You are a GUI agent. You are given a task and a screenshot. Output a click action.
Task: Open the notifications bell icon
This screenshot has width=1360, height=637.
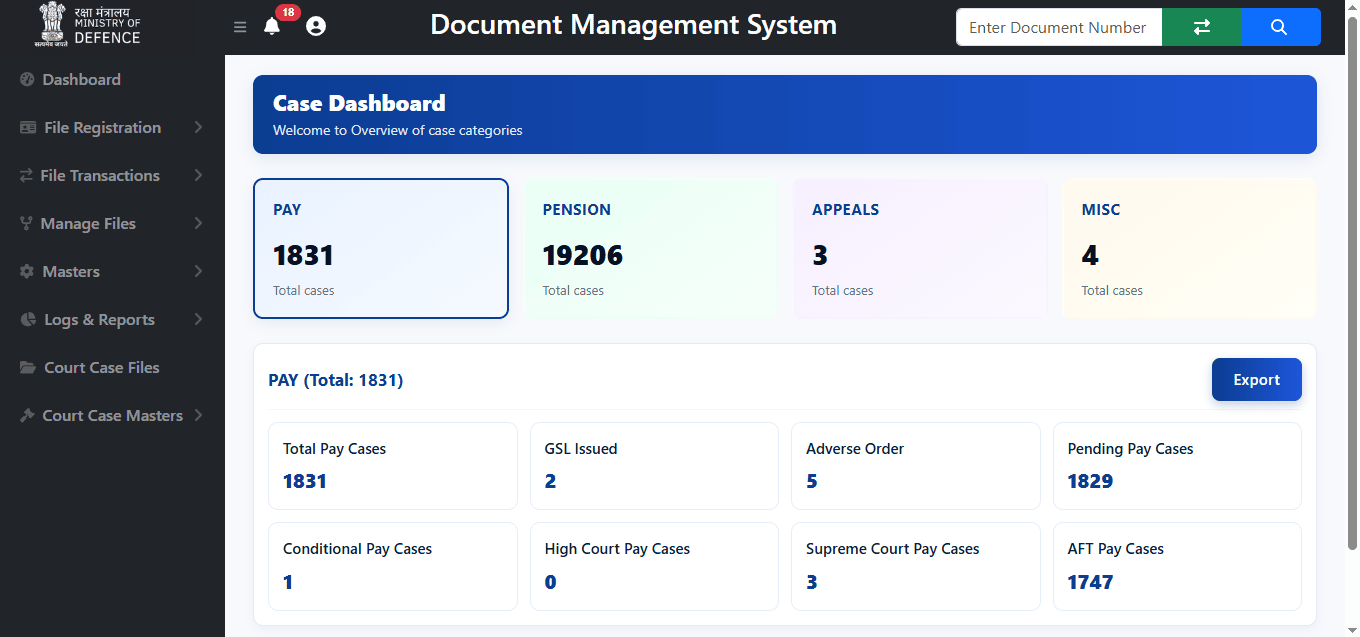tap(272, 27)
